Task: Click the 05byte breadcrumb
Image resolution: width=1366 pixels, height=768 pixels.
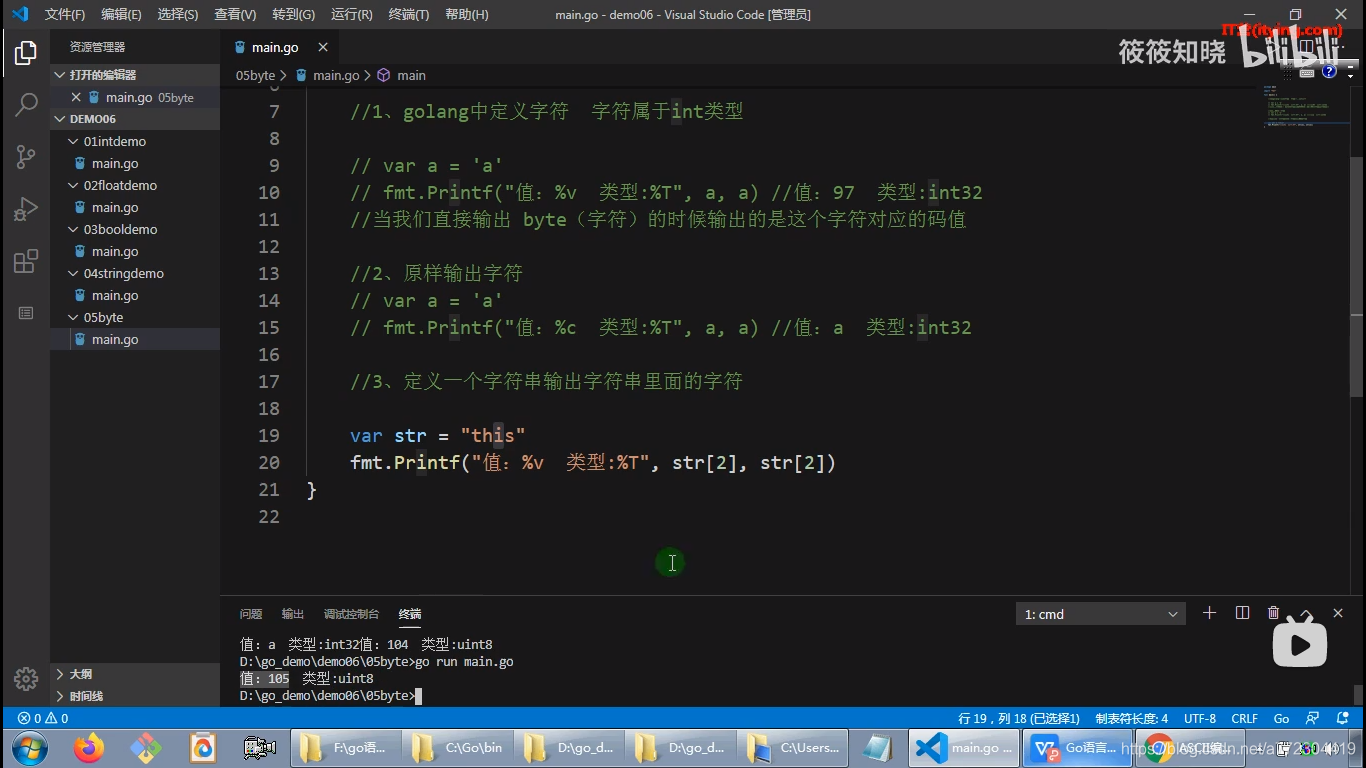Action: point(255,75)
